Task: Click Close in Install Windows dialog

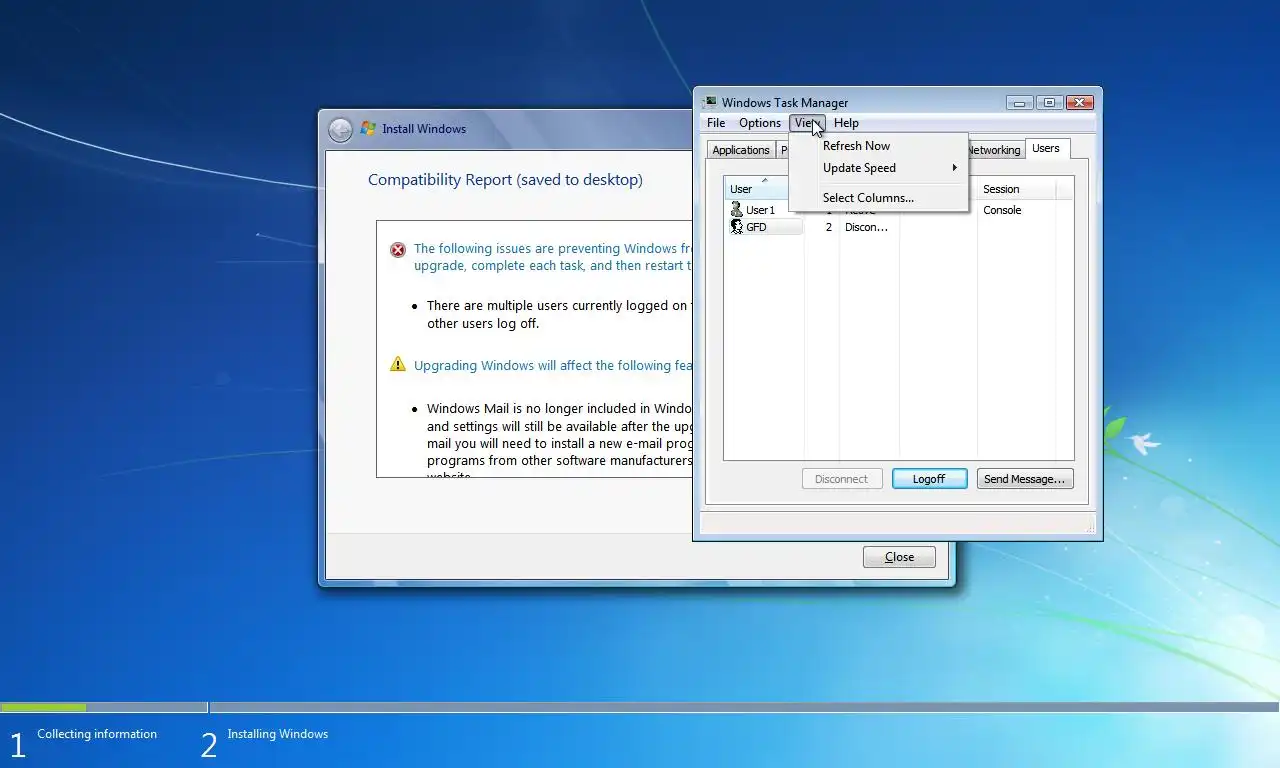Action: click(899, 557)
